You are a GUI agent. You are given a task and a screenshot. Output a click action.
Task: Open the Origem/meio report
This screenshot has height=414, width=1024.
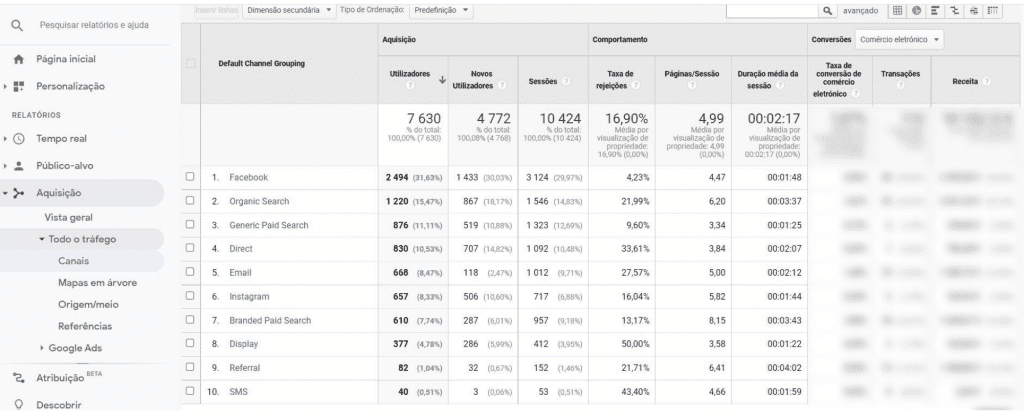click(88, 304)
